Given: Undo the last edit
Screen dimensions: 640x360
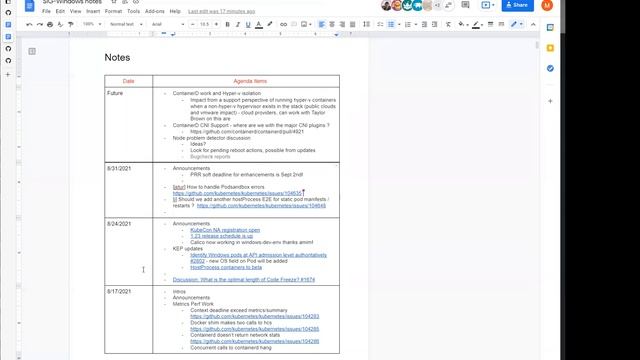Looking at the screenshot, I should coord(29,24).
